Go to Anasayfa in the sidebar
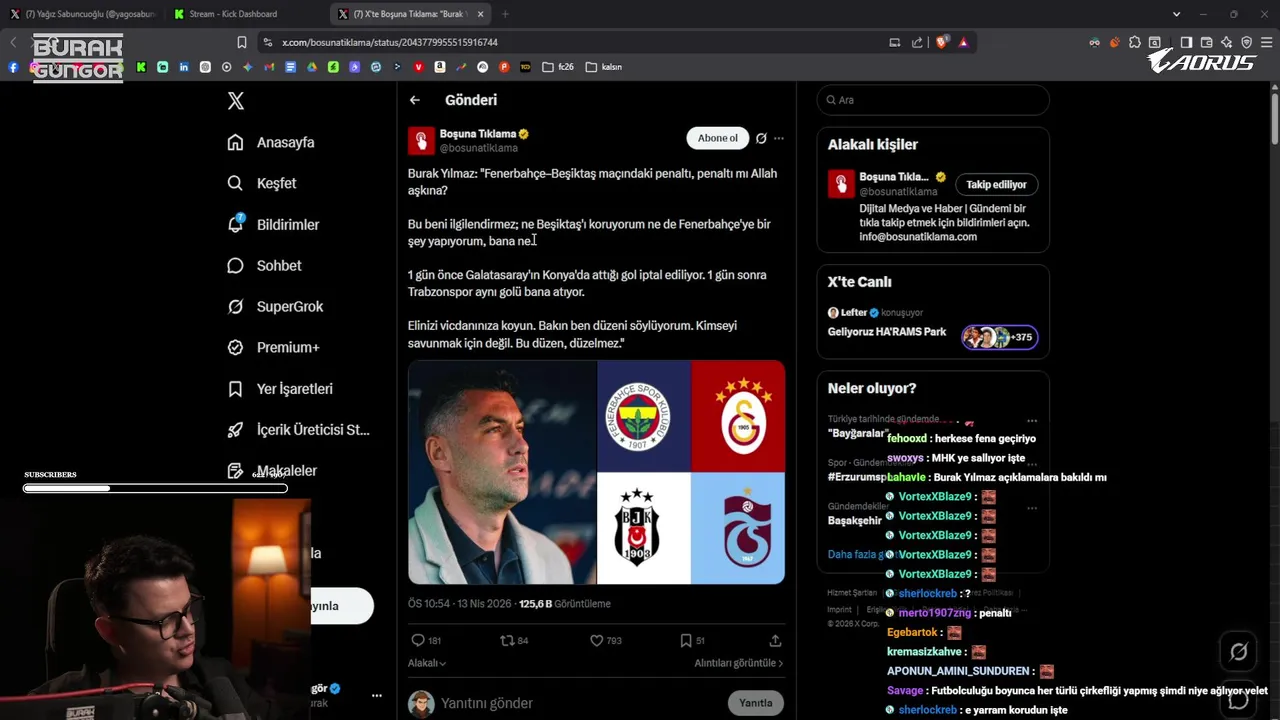The height and width of the screenshot is (720, 1280). point(271,142)
